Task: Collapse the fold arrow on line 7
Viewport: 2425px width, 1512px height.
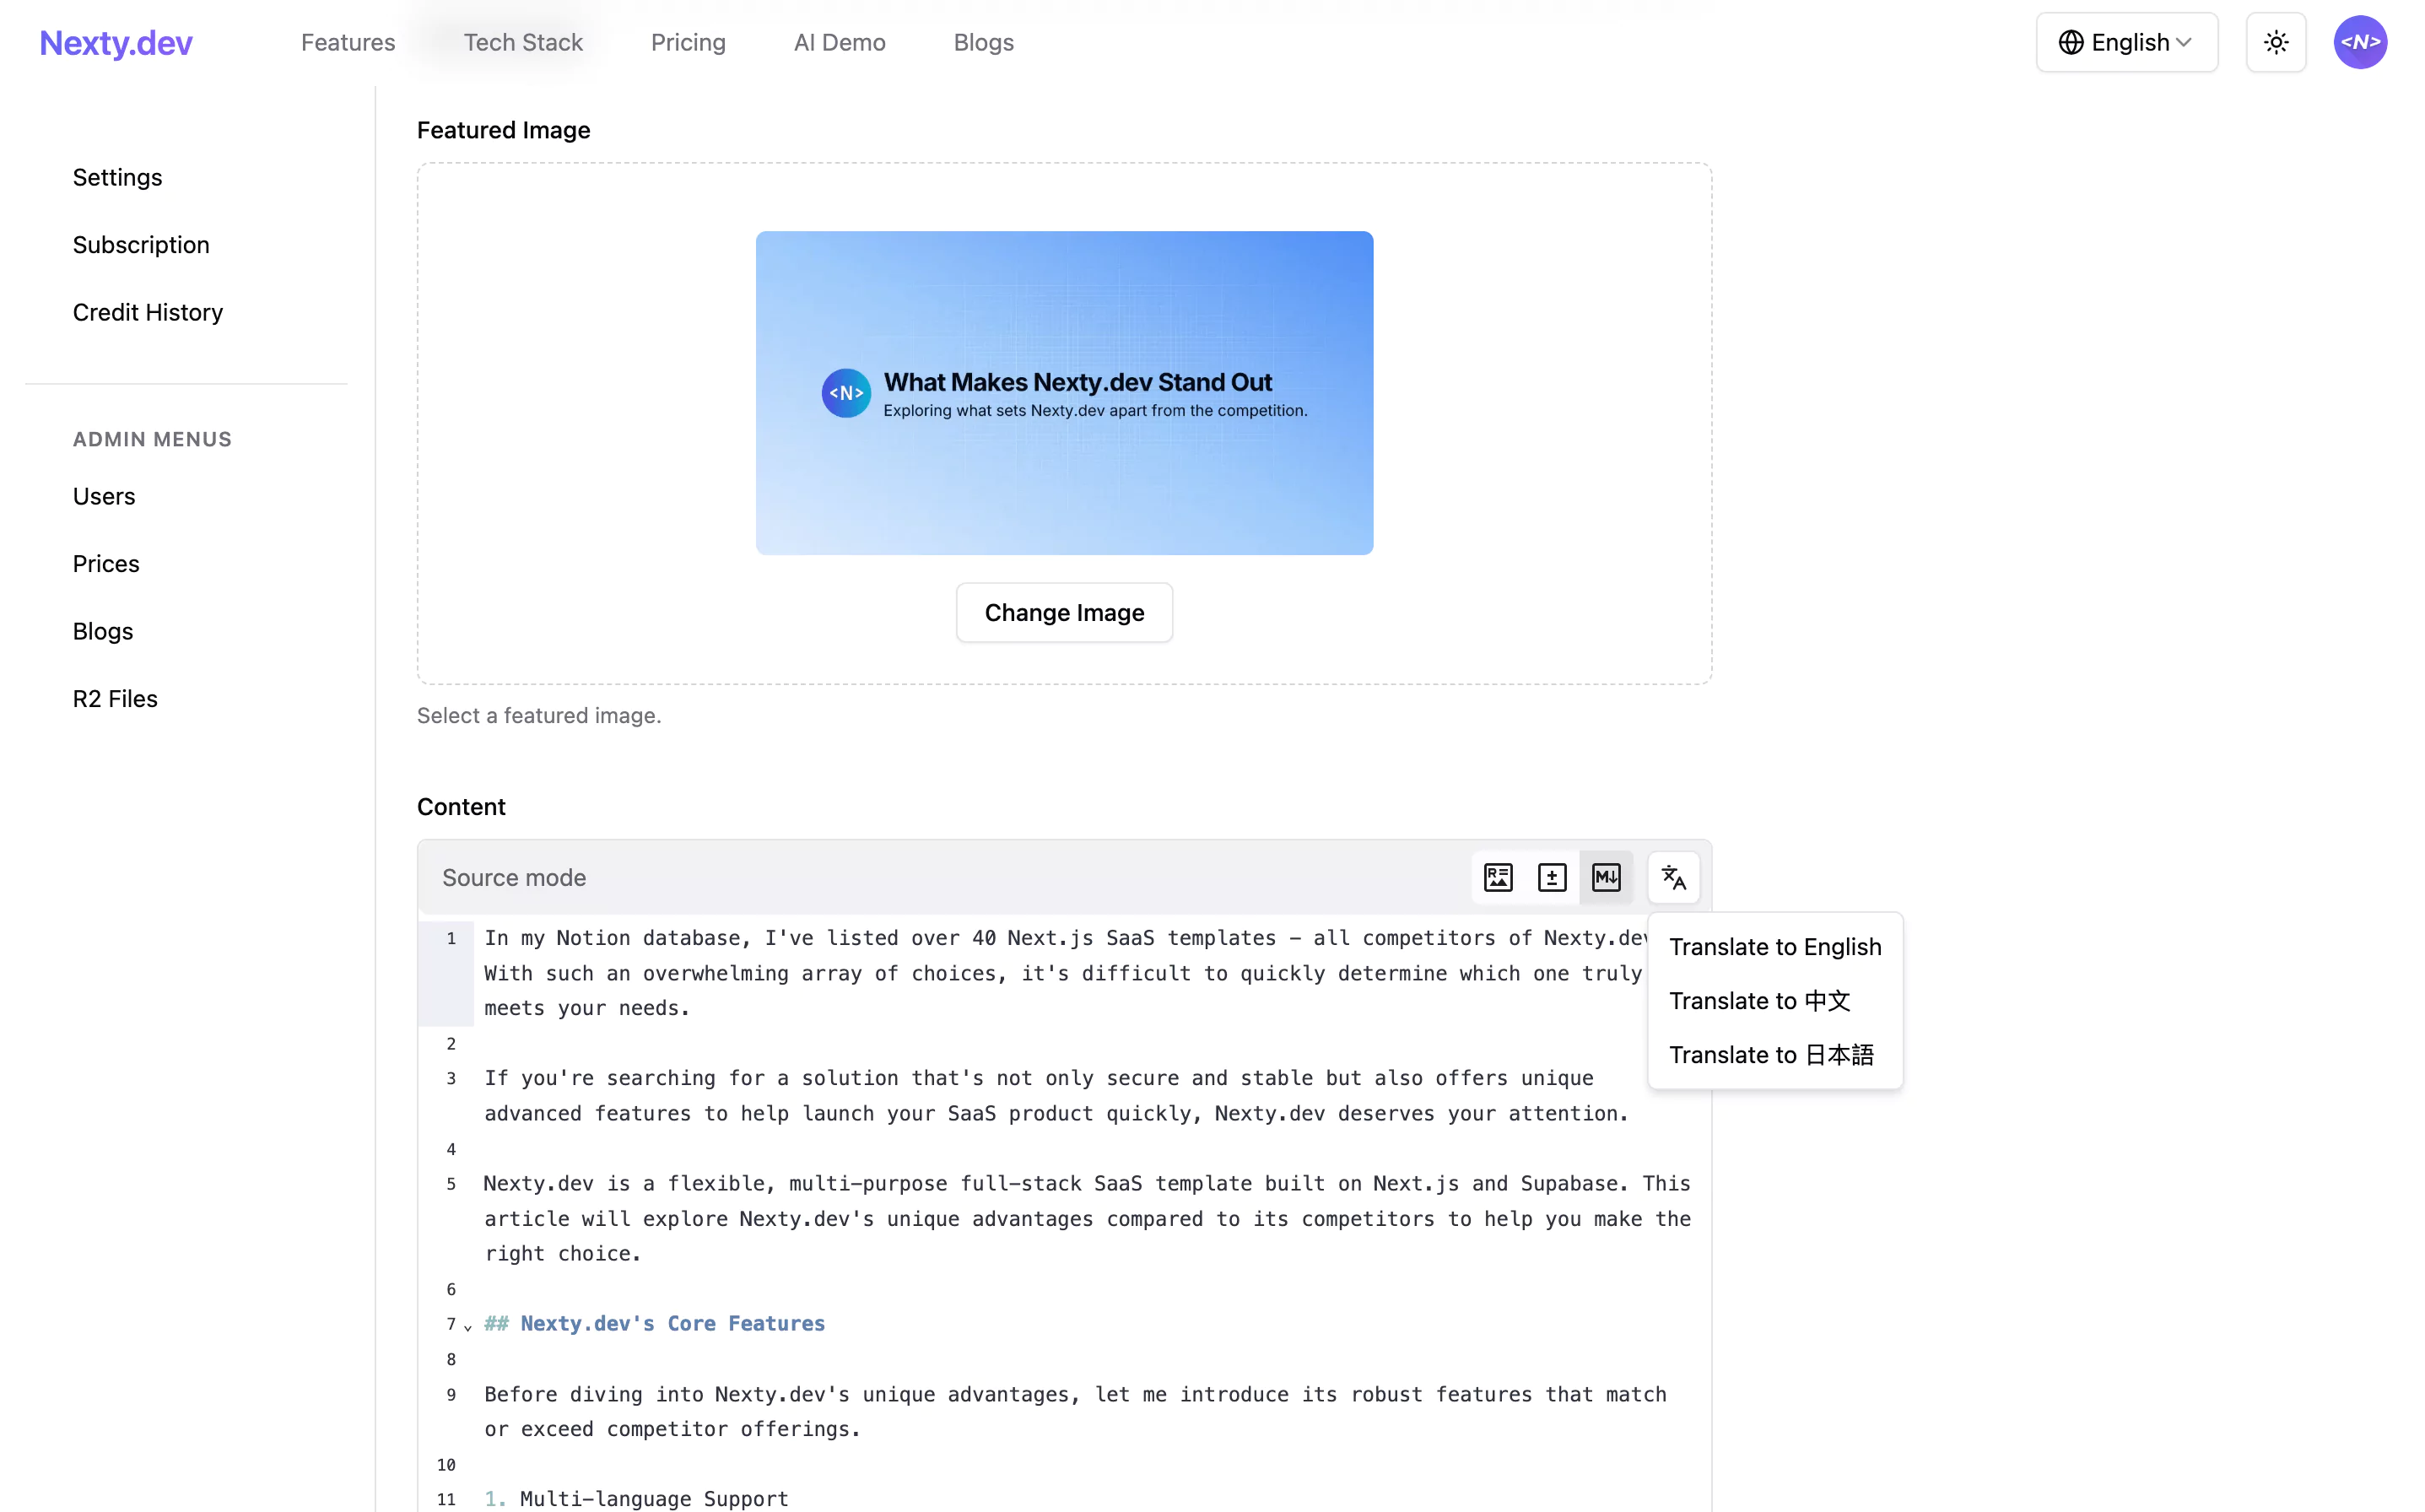Action: [467, 1326]
